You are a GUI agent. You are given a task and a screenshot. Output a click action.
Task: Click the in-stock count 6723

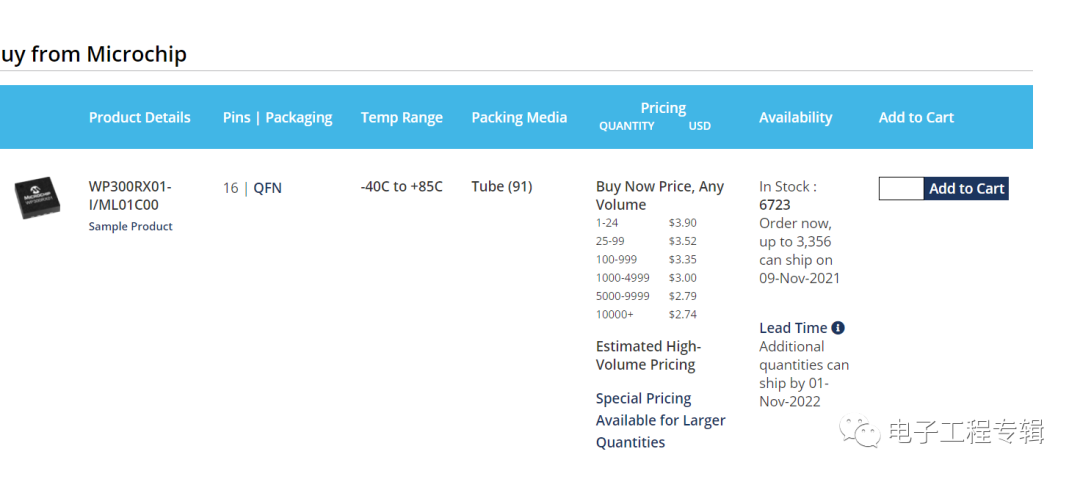(775, 205)
